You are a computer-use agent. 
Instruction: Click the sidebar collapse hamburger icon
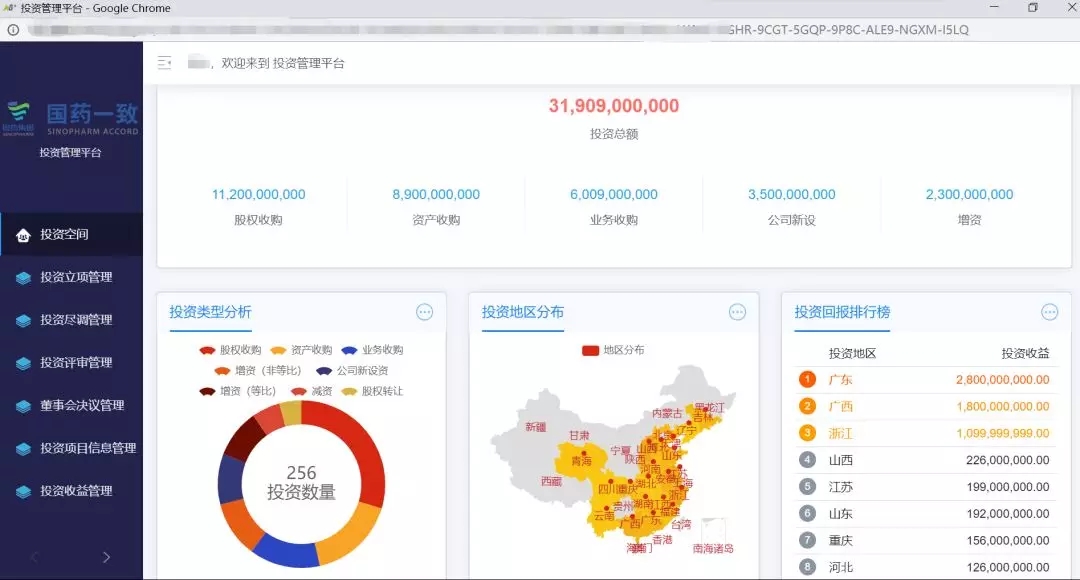click(x=165, y=63)
